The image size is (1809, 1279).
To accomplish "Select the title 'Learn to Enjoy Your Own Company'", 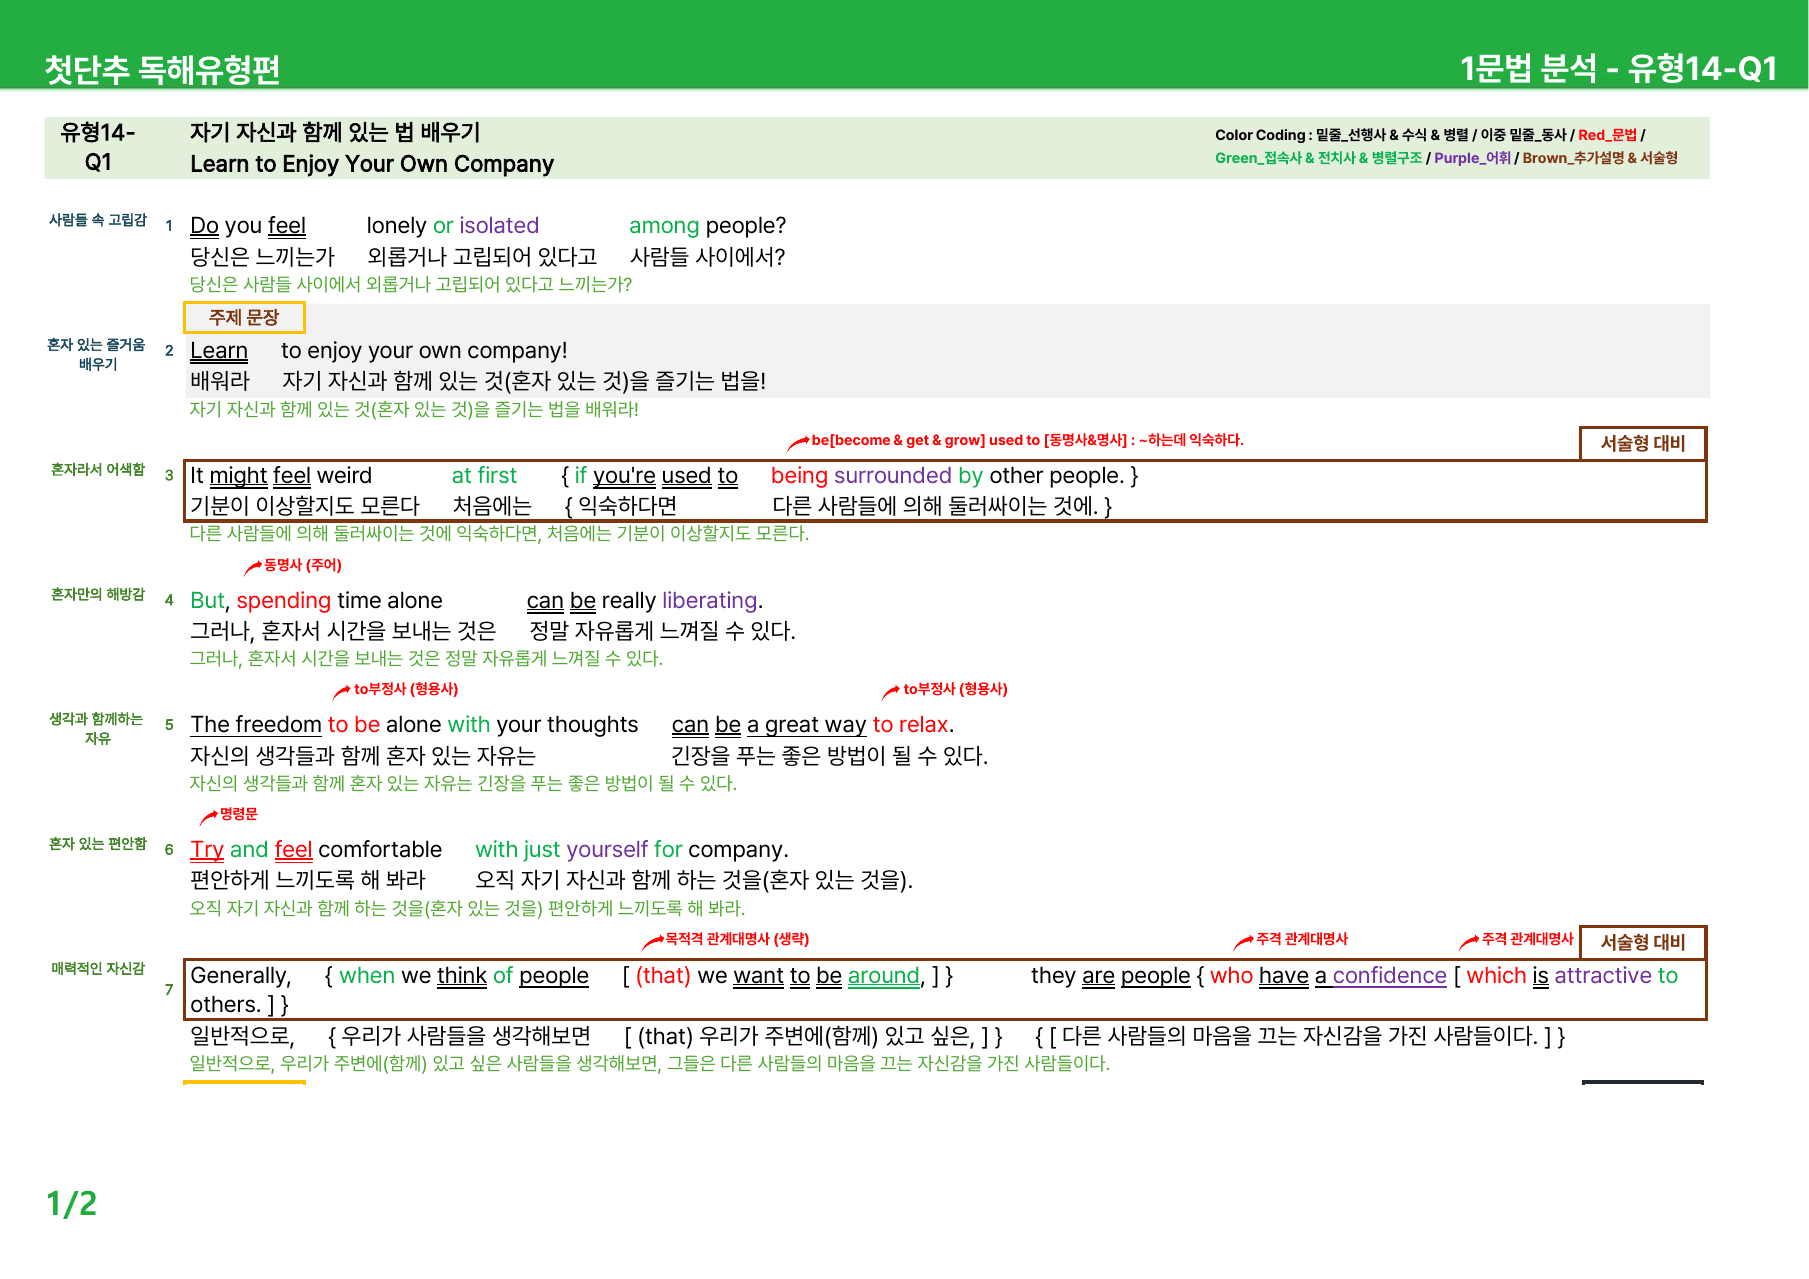I will (372, 164).
